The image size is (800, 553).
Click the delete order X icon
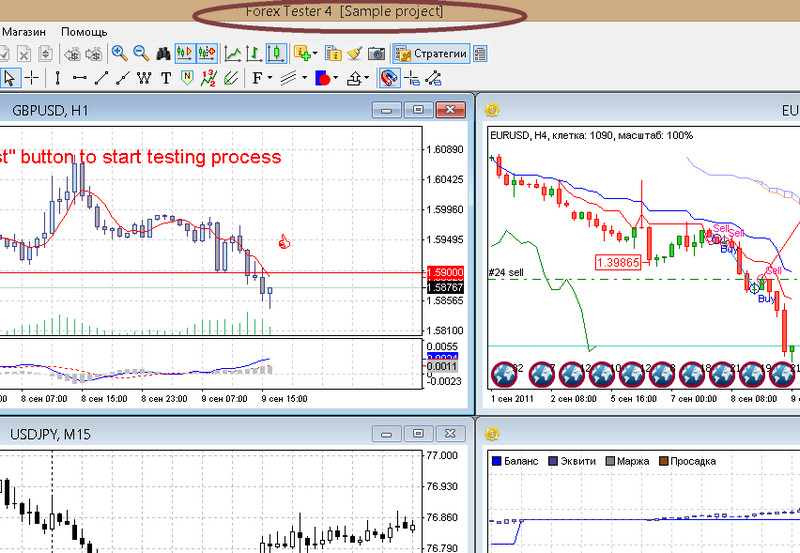[x=23, y=53]
